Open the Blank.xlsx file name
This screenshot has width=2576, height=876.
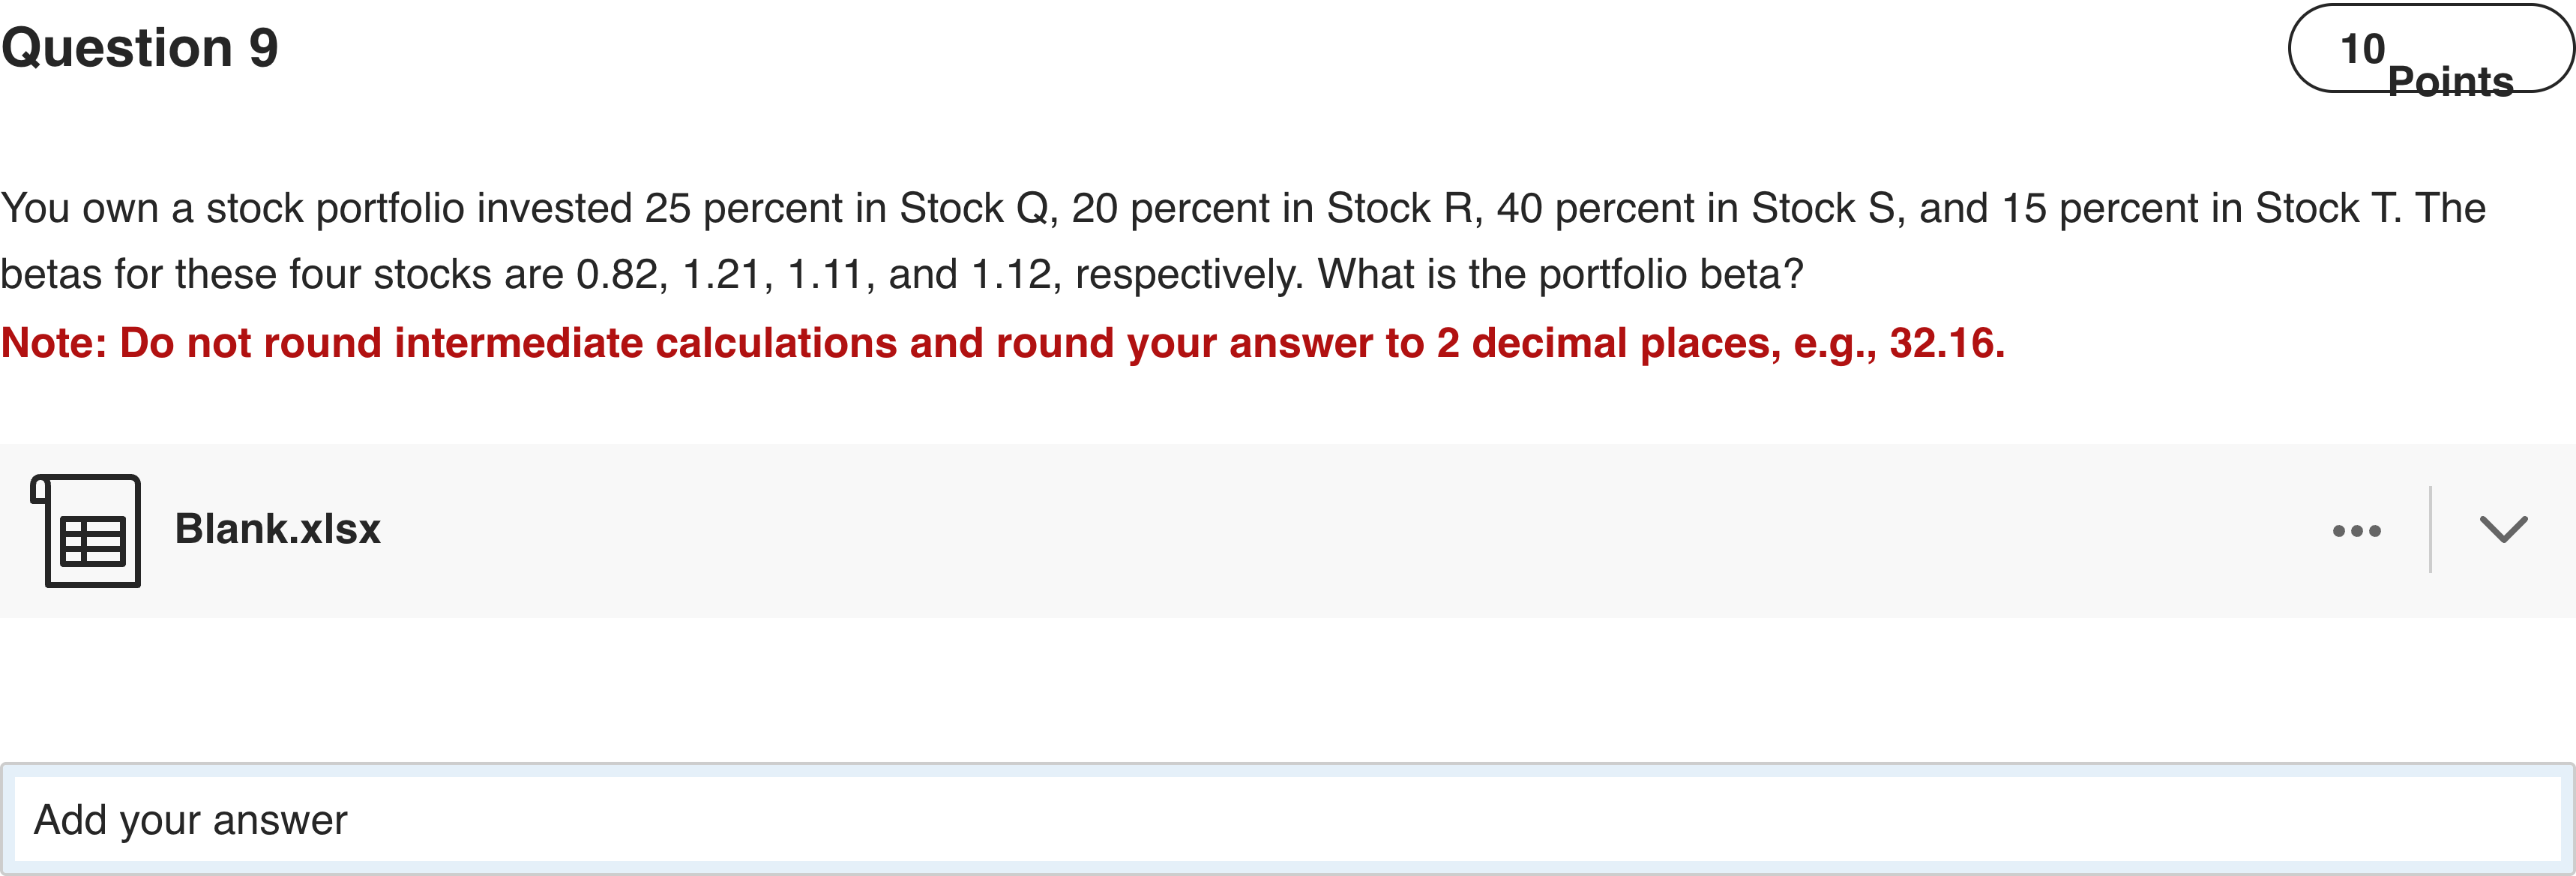point(277,529)
